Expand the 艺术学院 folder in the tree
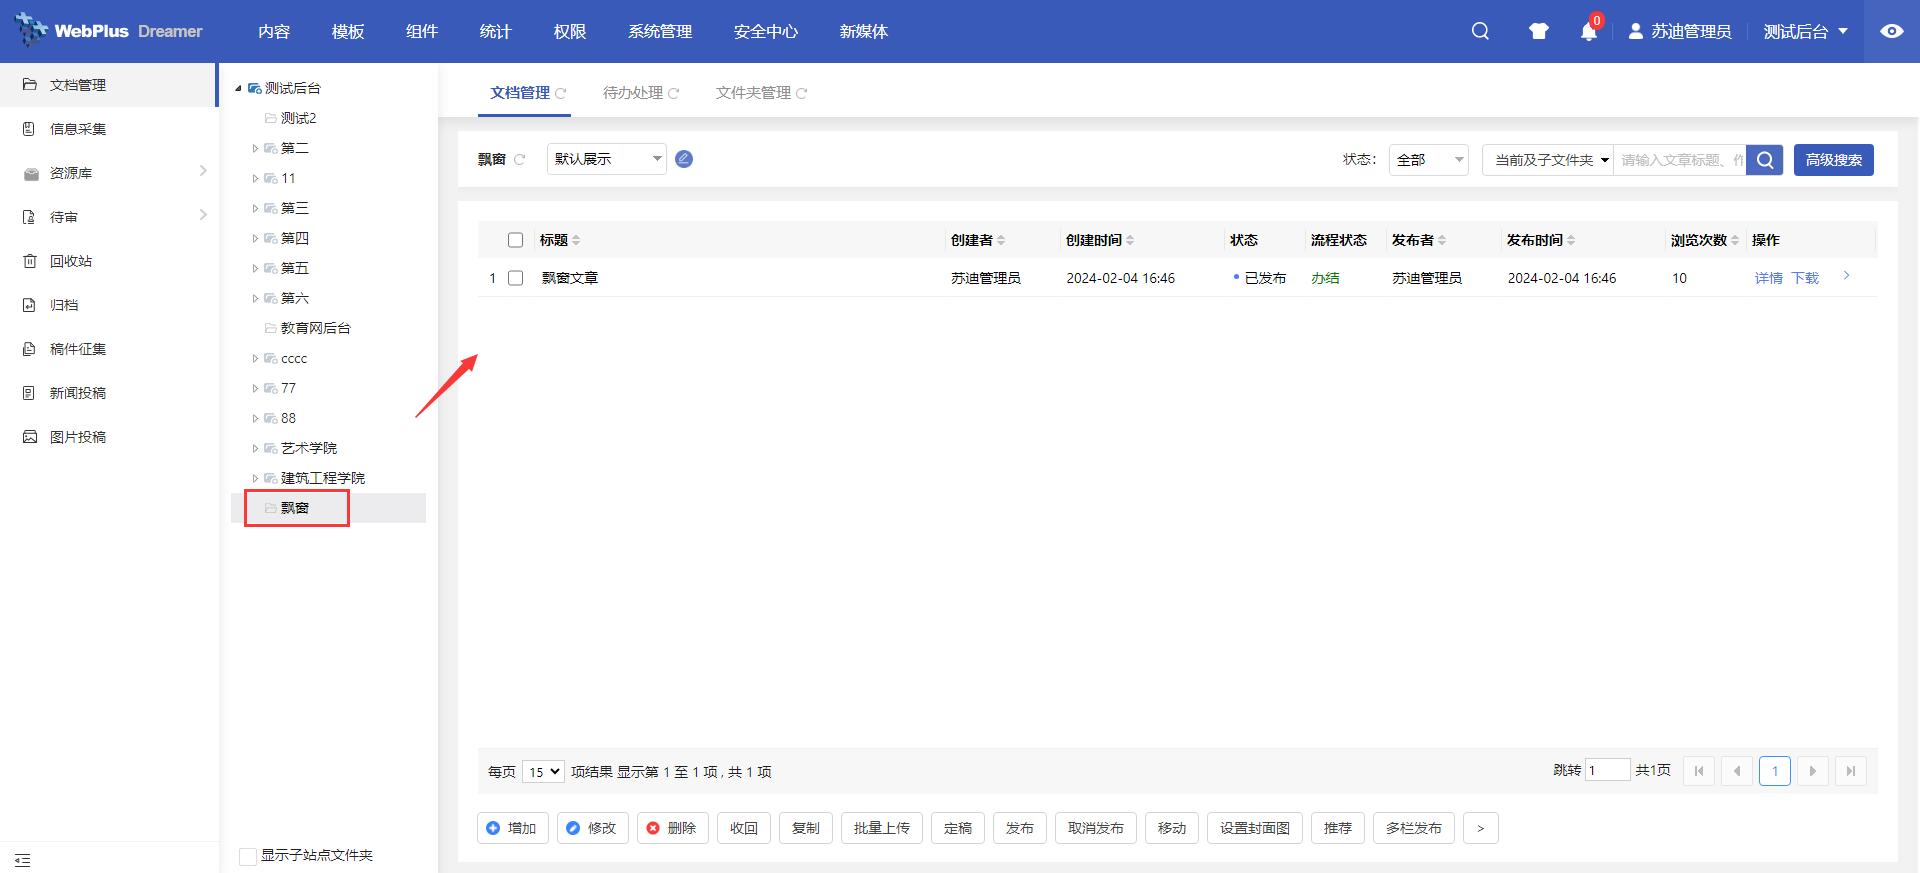Viewport: 1920px width, 873px height. (x=255, y=448)
